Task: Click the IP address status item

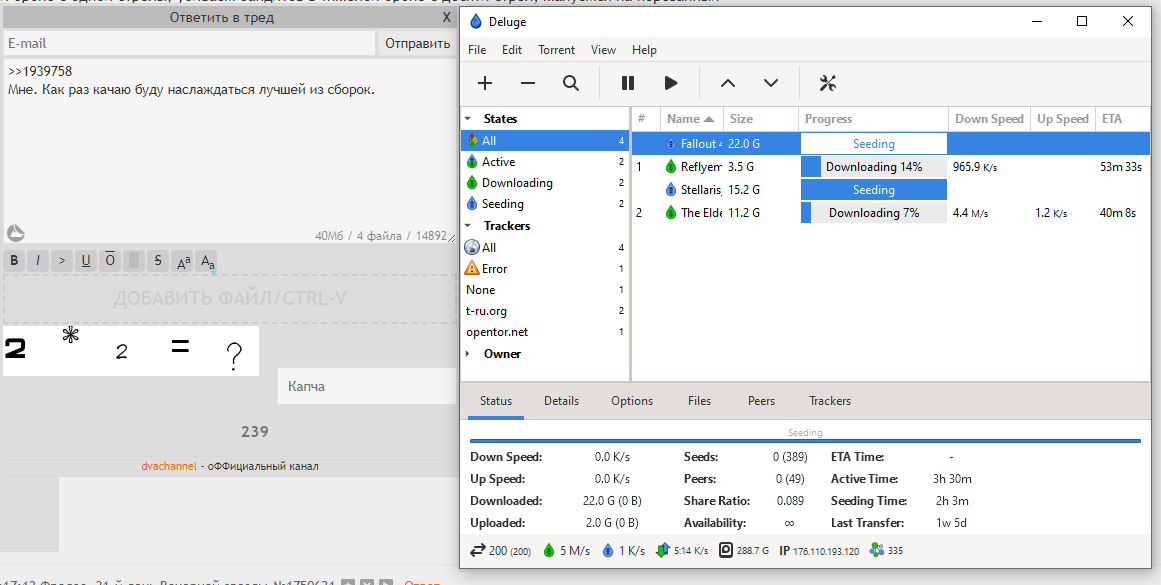Action: click(x=819, y=551)
